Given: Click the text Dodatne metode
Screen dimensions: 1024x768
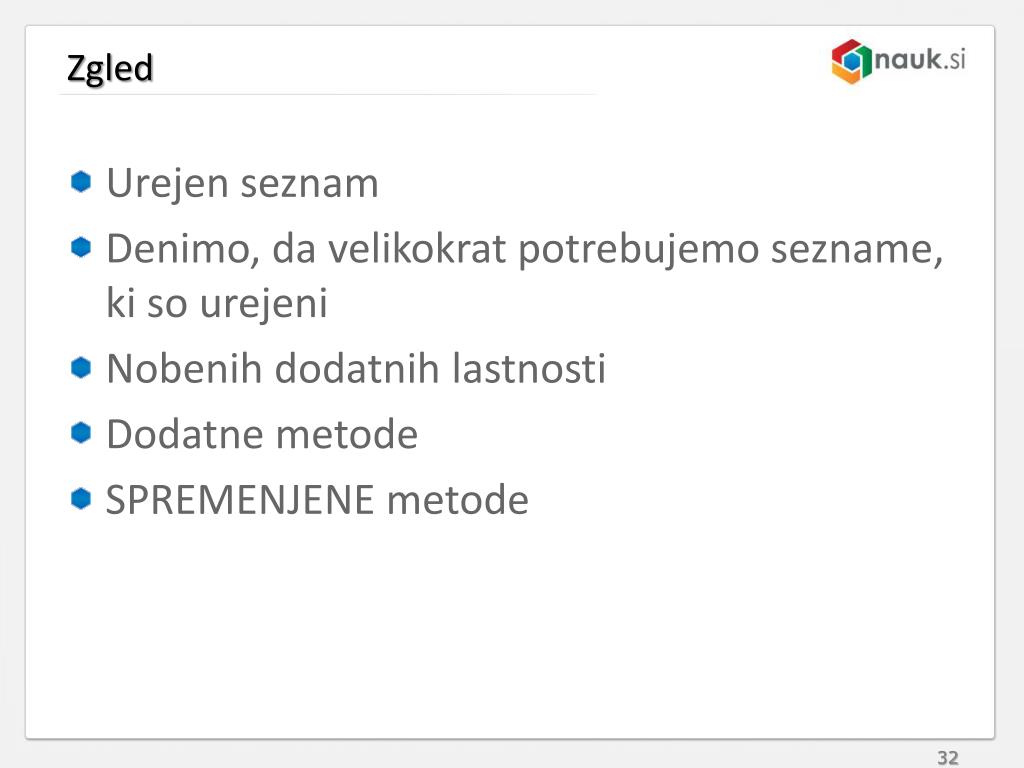Looking at the screenshot, I should tap(262, 434).
